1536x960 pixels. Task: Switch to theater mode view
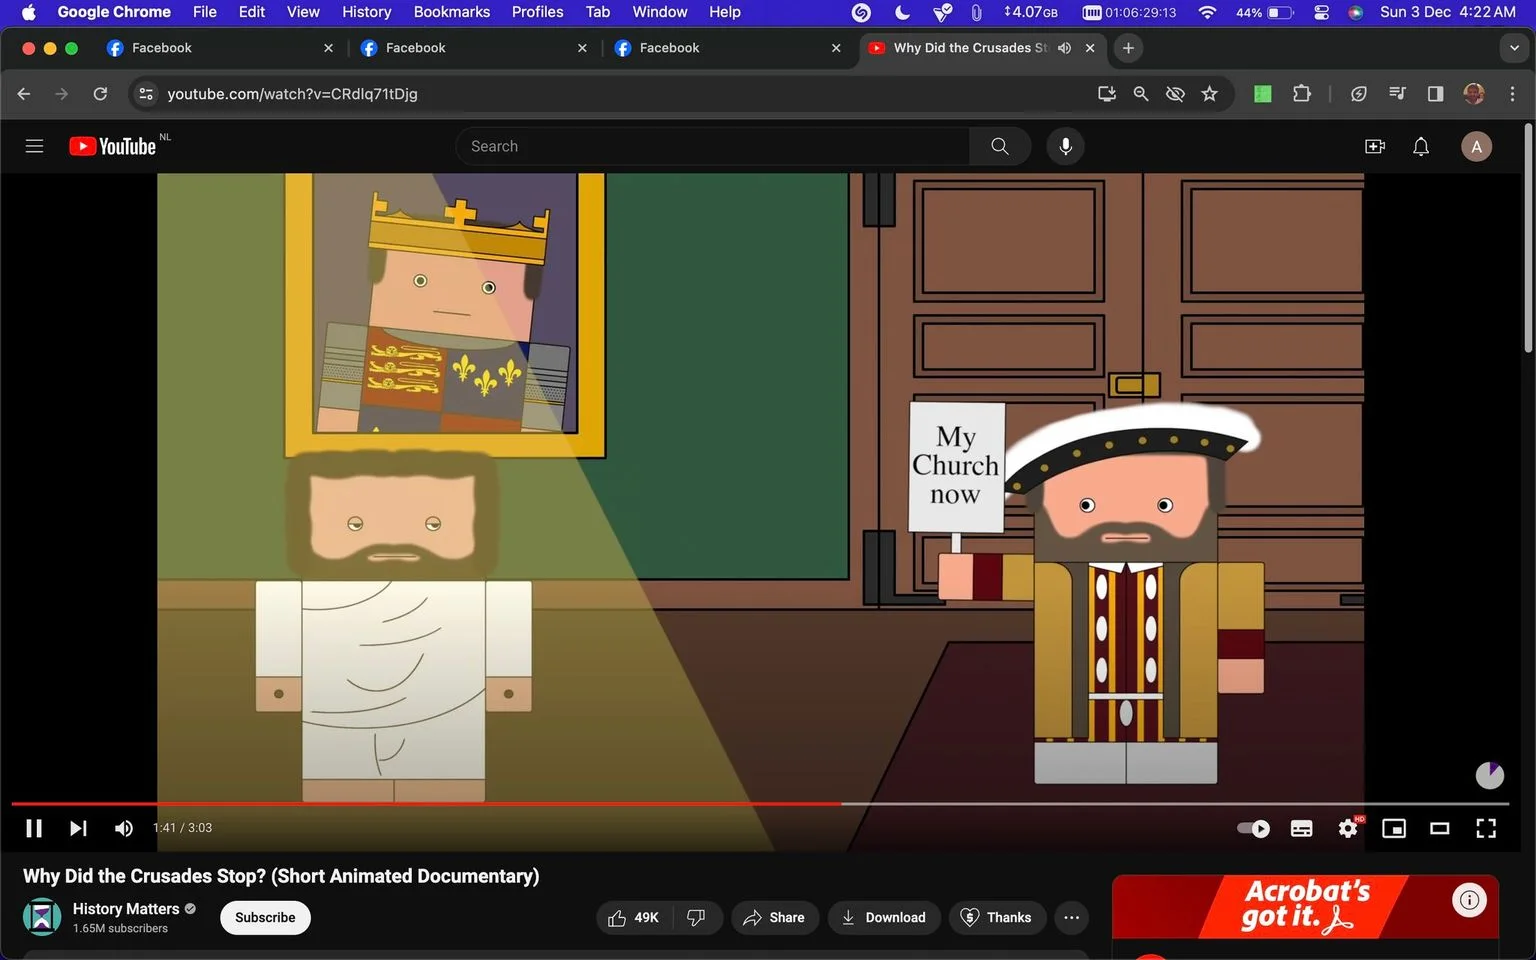coord(1440,828)
